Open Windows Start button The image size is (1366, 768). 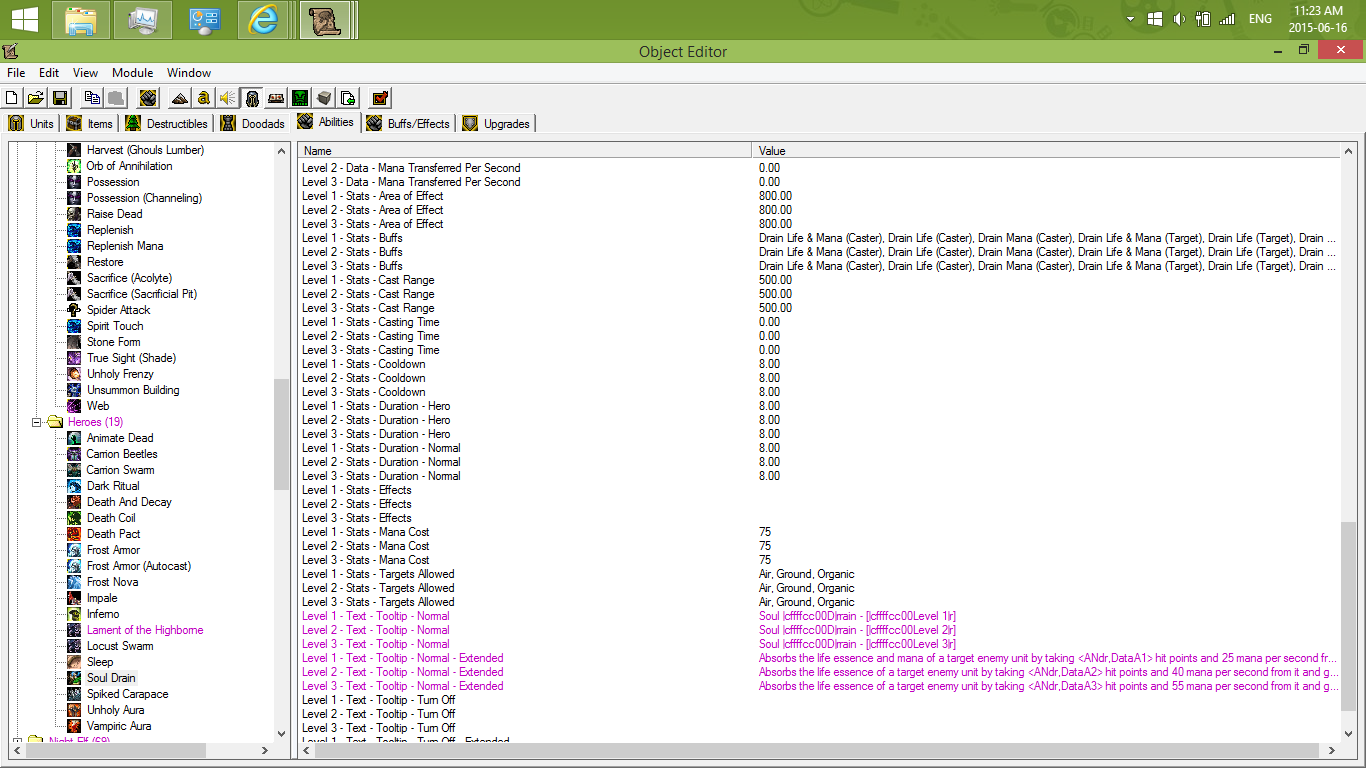[24, 19]
